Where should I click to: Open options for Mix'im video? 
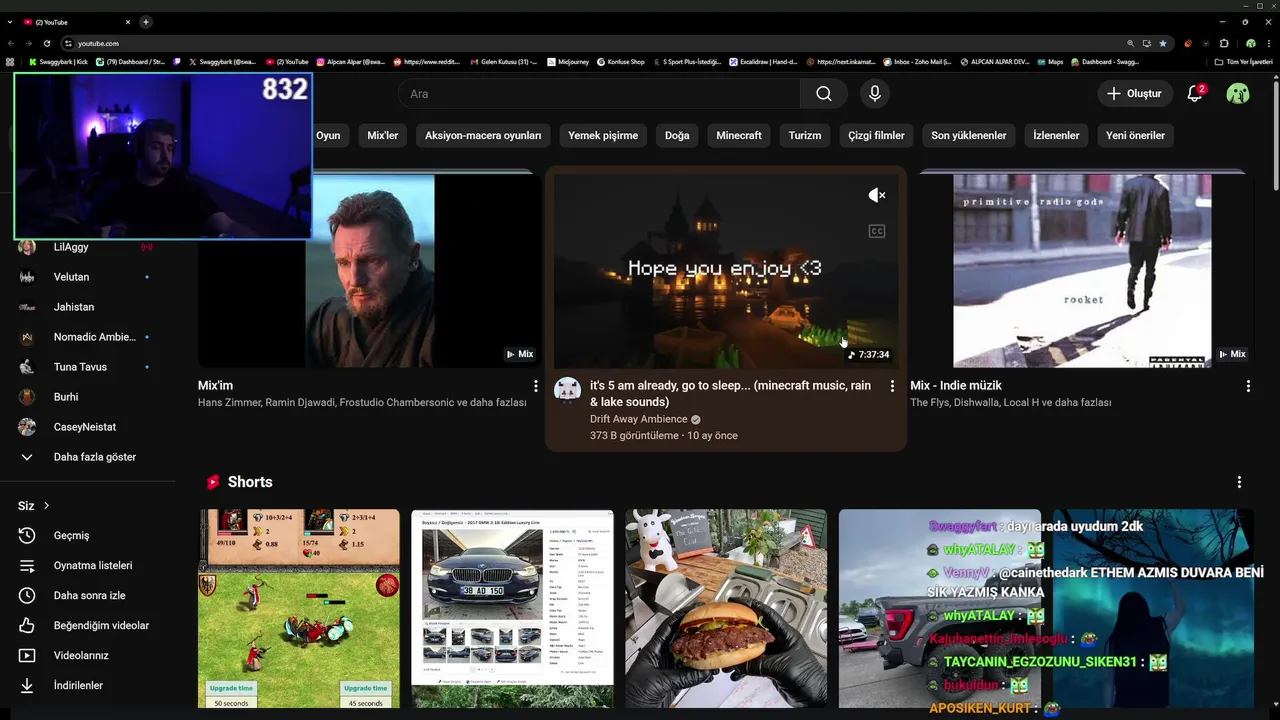pyautogui.click(x=536, y=386)
